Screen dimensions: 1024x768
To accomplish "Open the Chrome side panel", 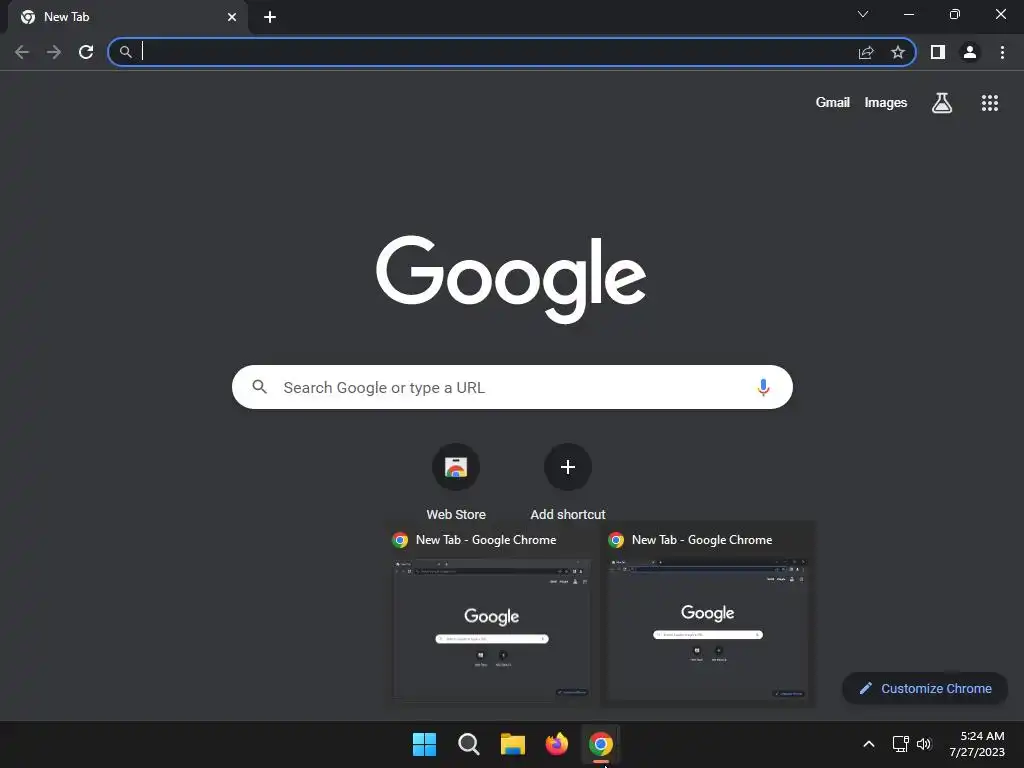I will point(938,52).
